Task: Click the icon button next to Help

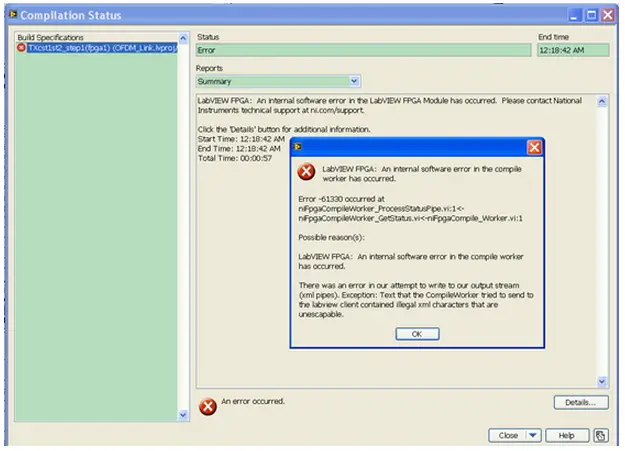Action: pos(601,435)
